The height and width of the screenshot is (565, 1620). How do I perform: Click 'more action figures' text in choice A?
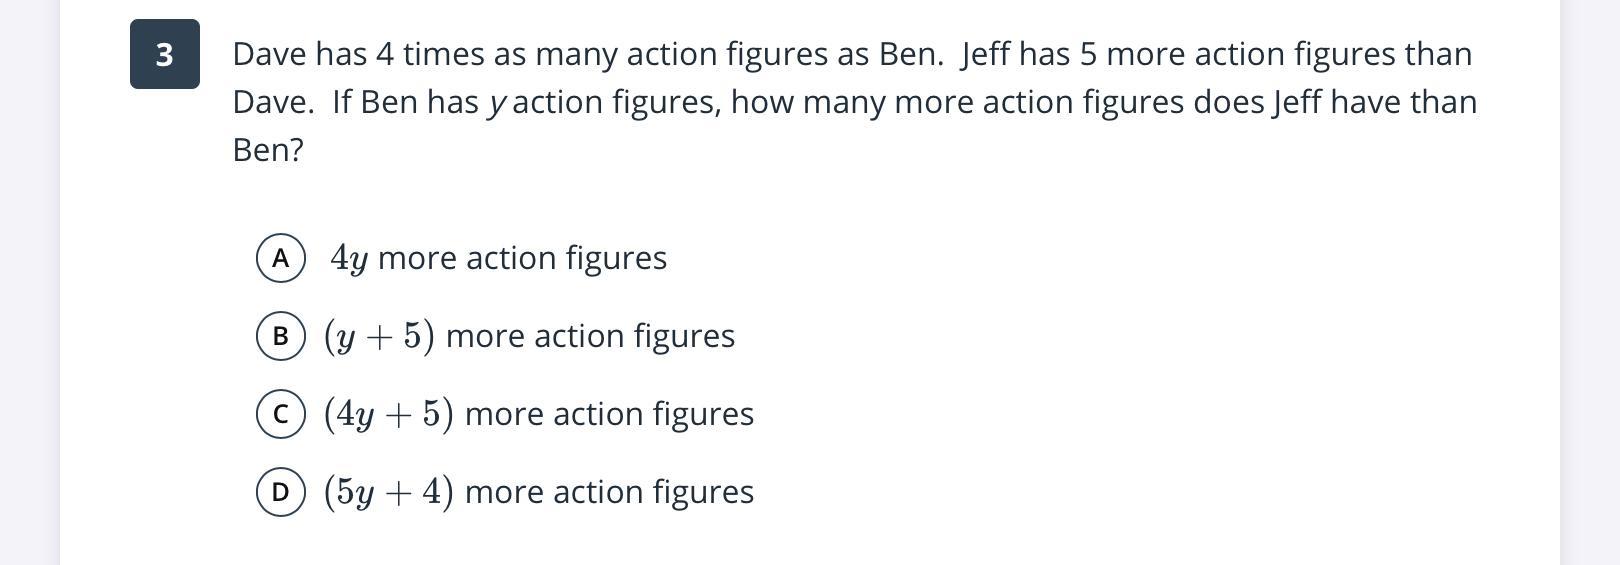[522, 258]
